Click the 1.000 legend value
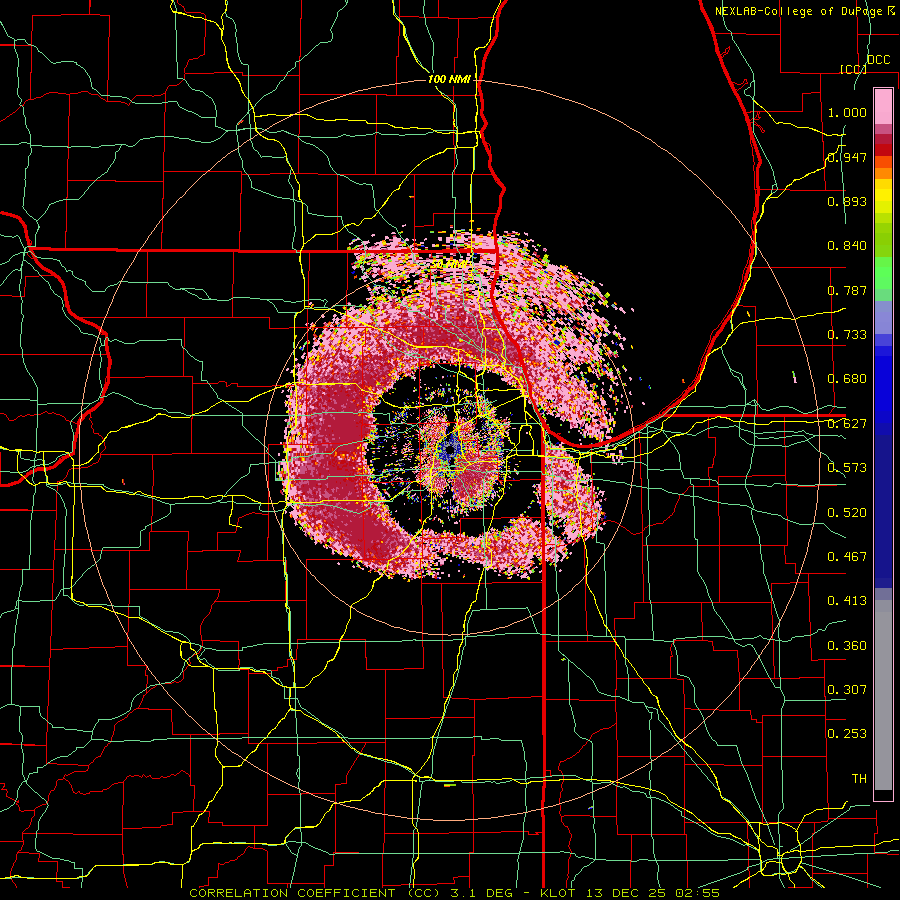 click(x=847, y=112)
